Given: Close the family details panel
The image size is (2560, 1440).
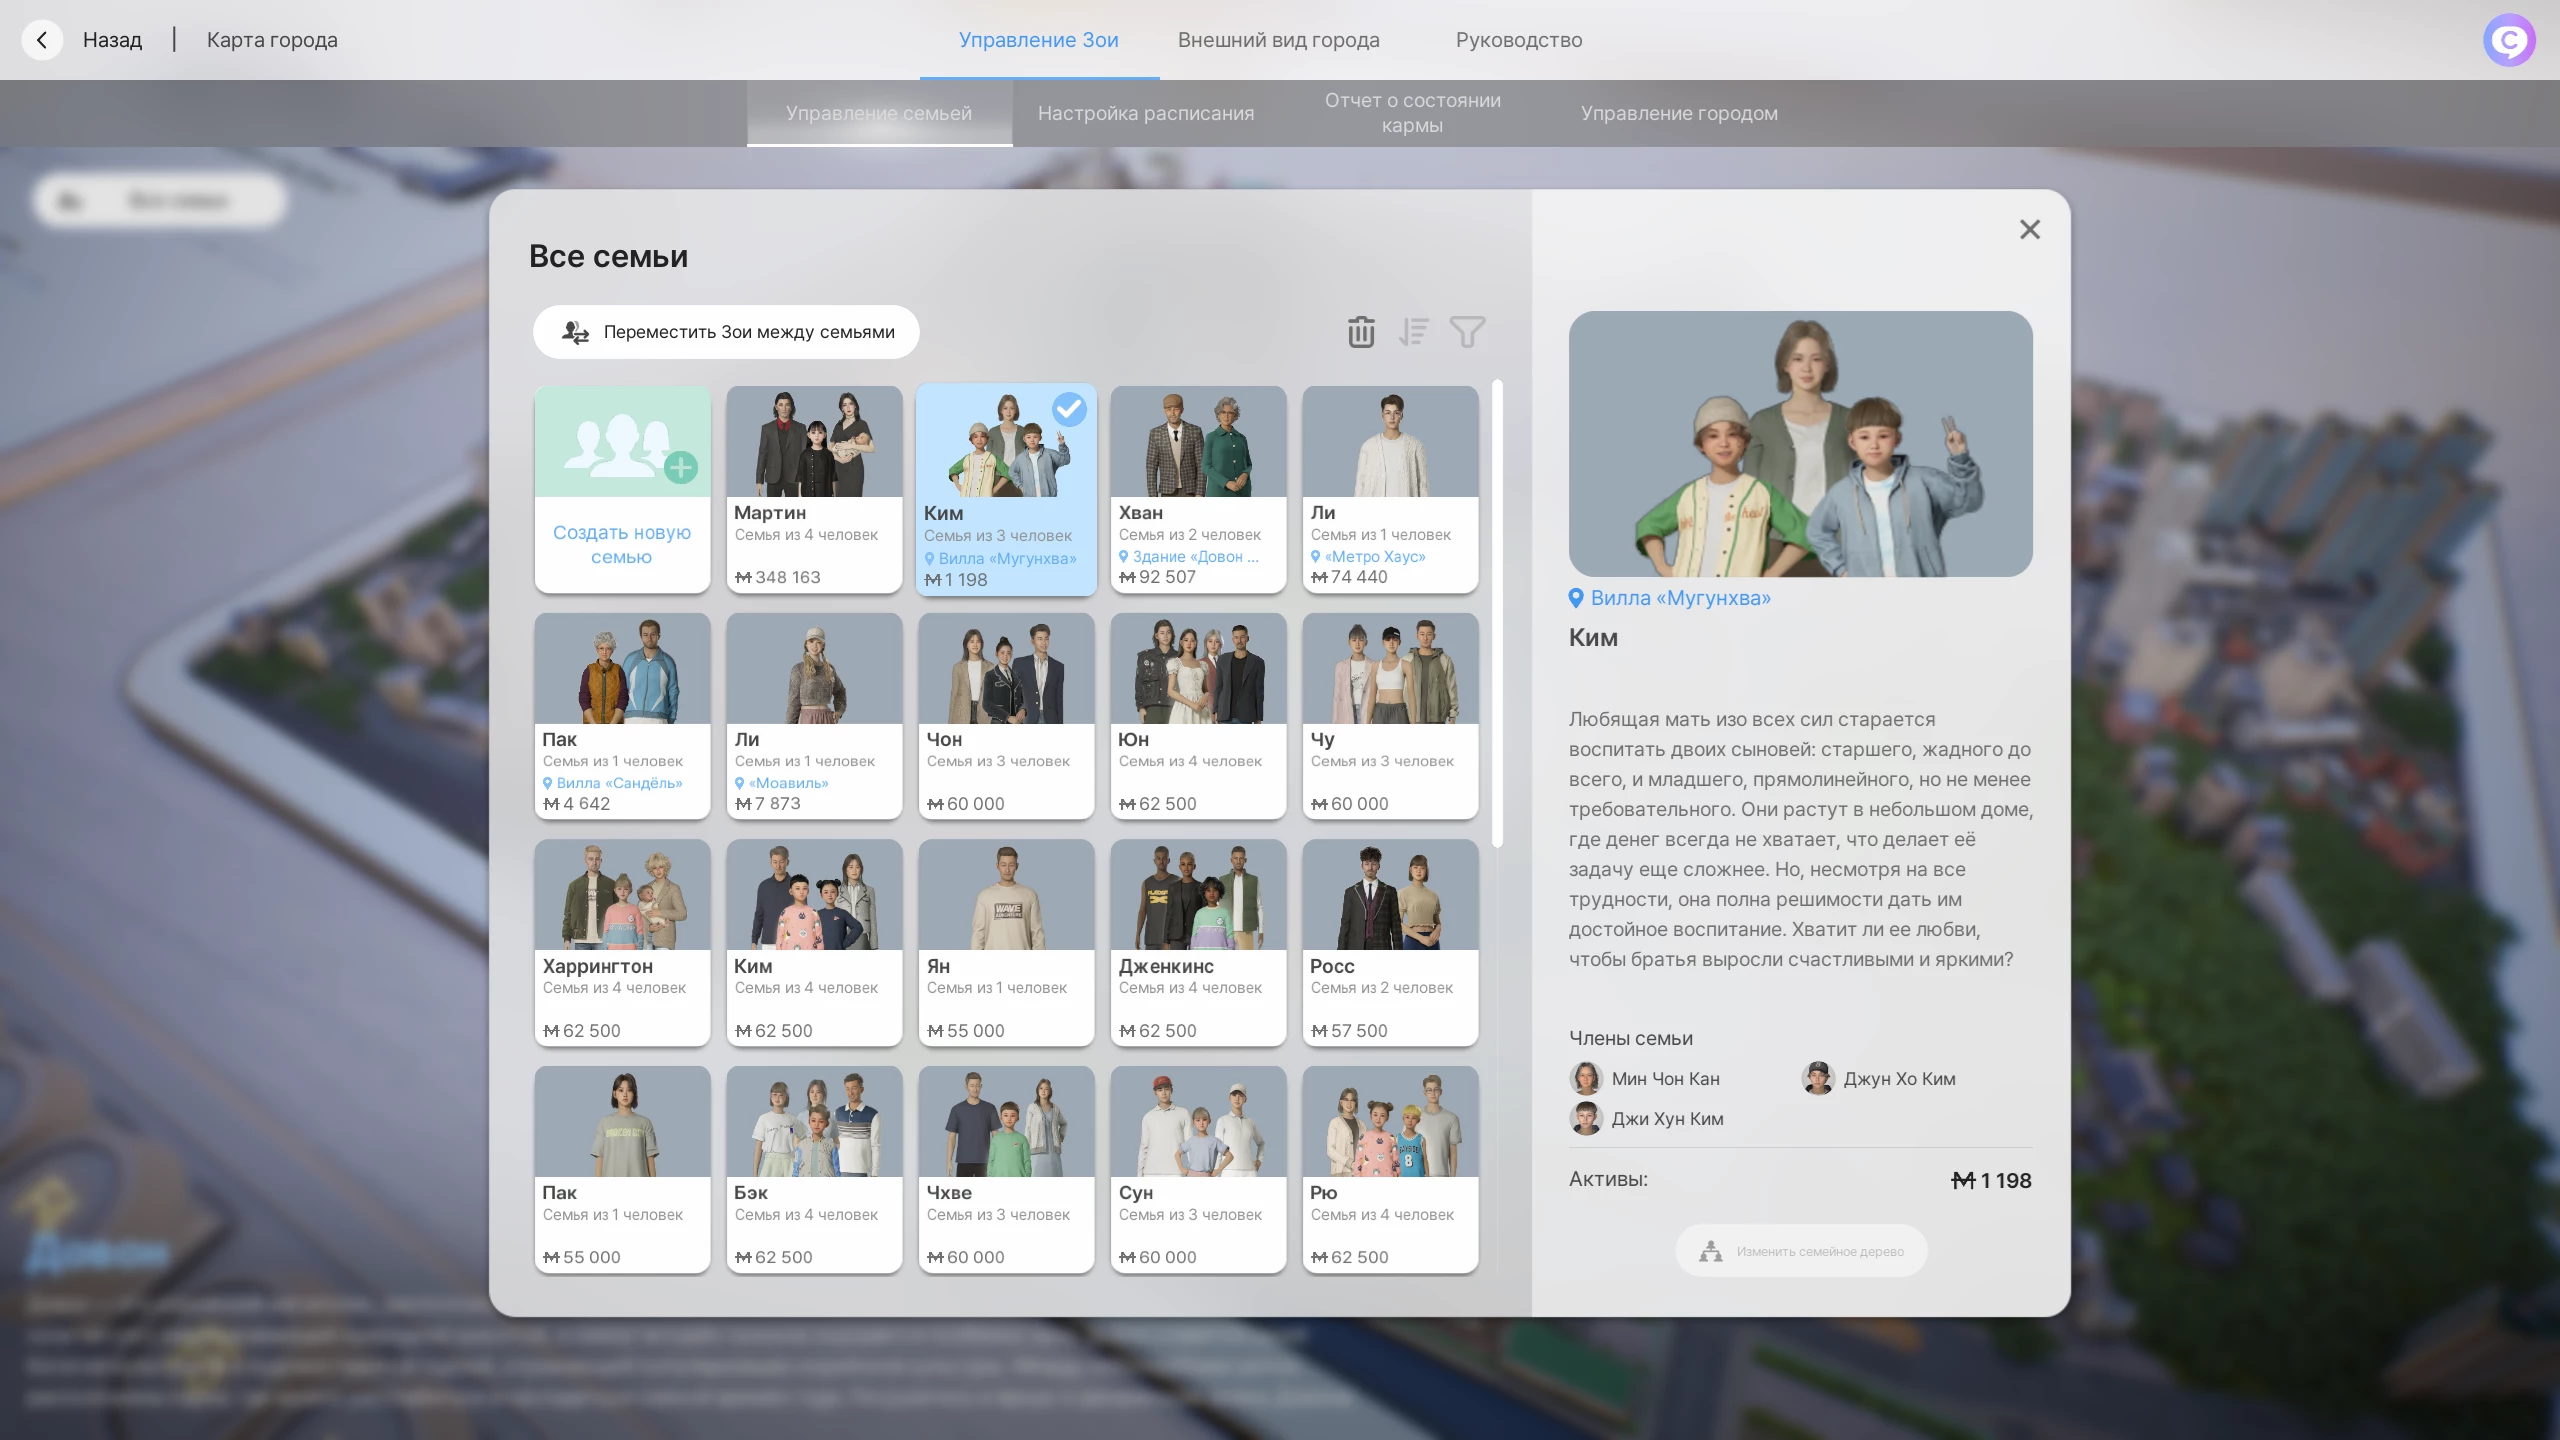Looking at the screenshot, I should click(x=2029, y=230).
